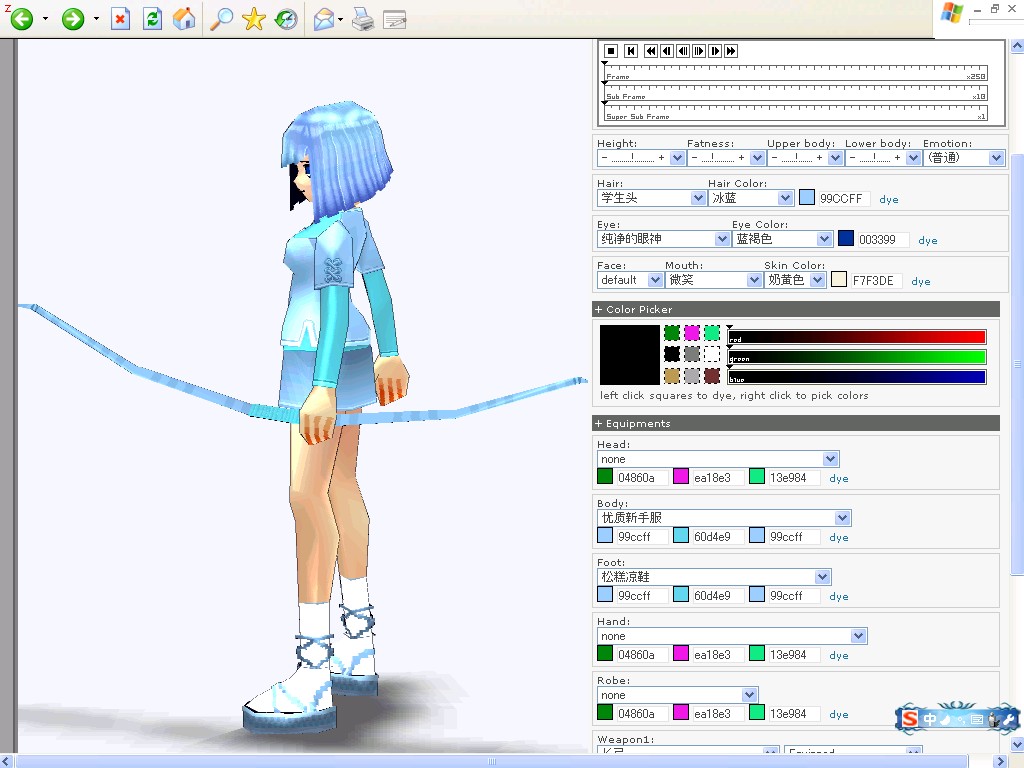Image resolution: width=1024 pixels, height=768 pixels.
Task: Click the Mail envelope icon
Action: tap(324, 20)
